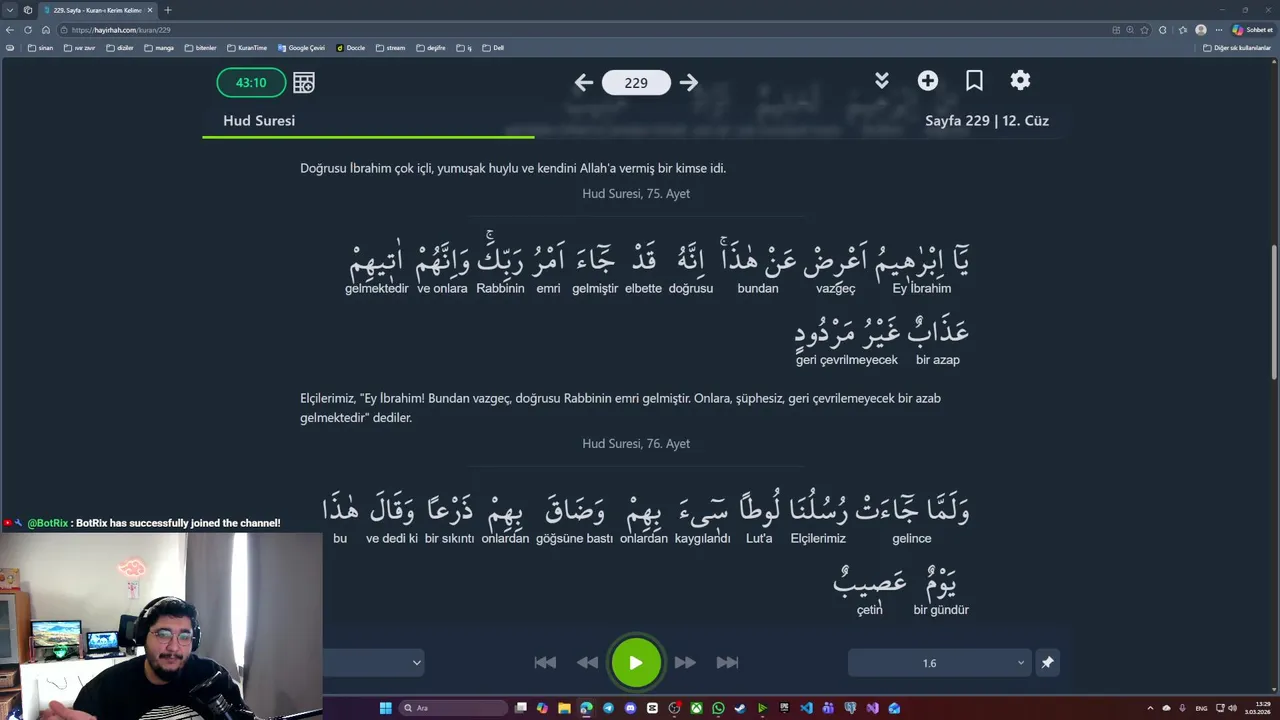Open the playback speed 1.6 dropdown

(x=939, y=663)
